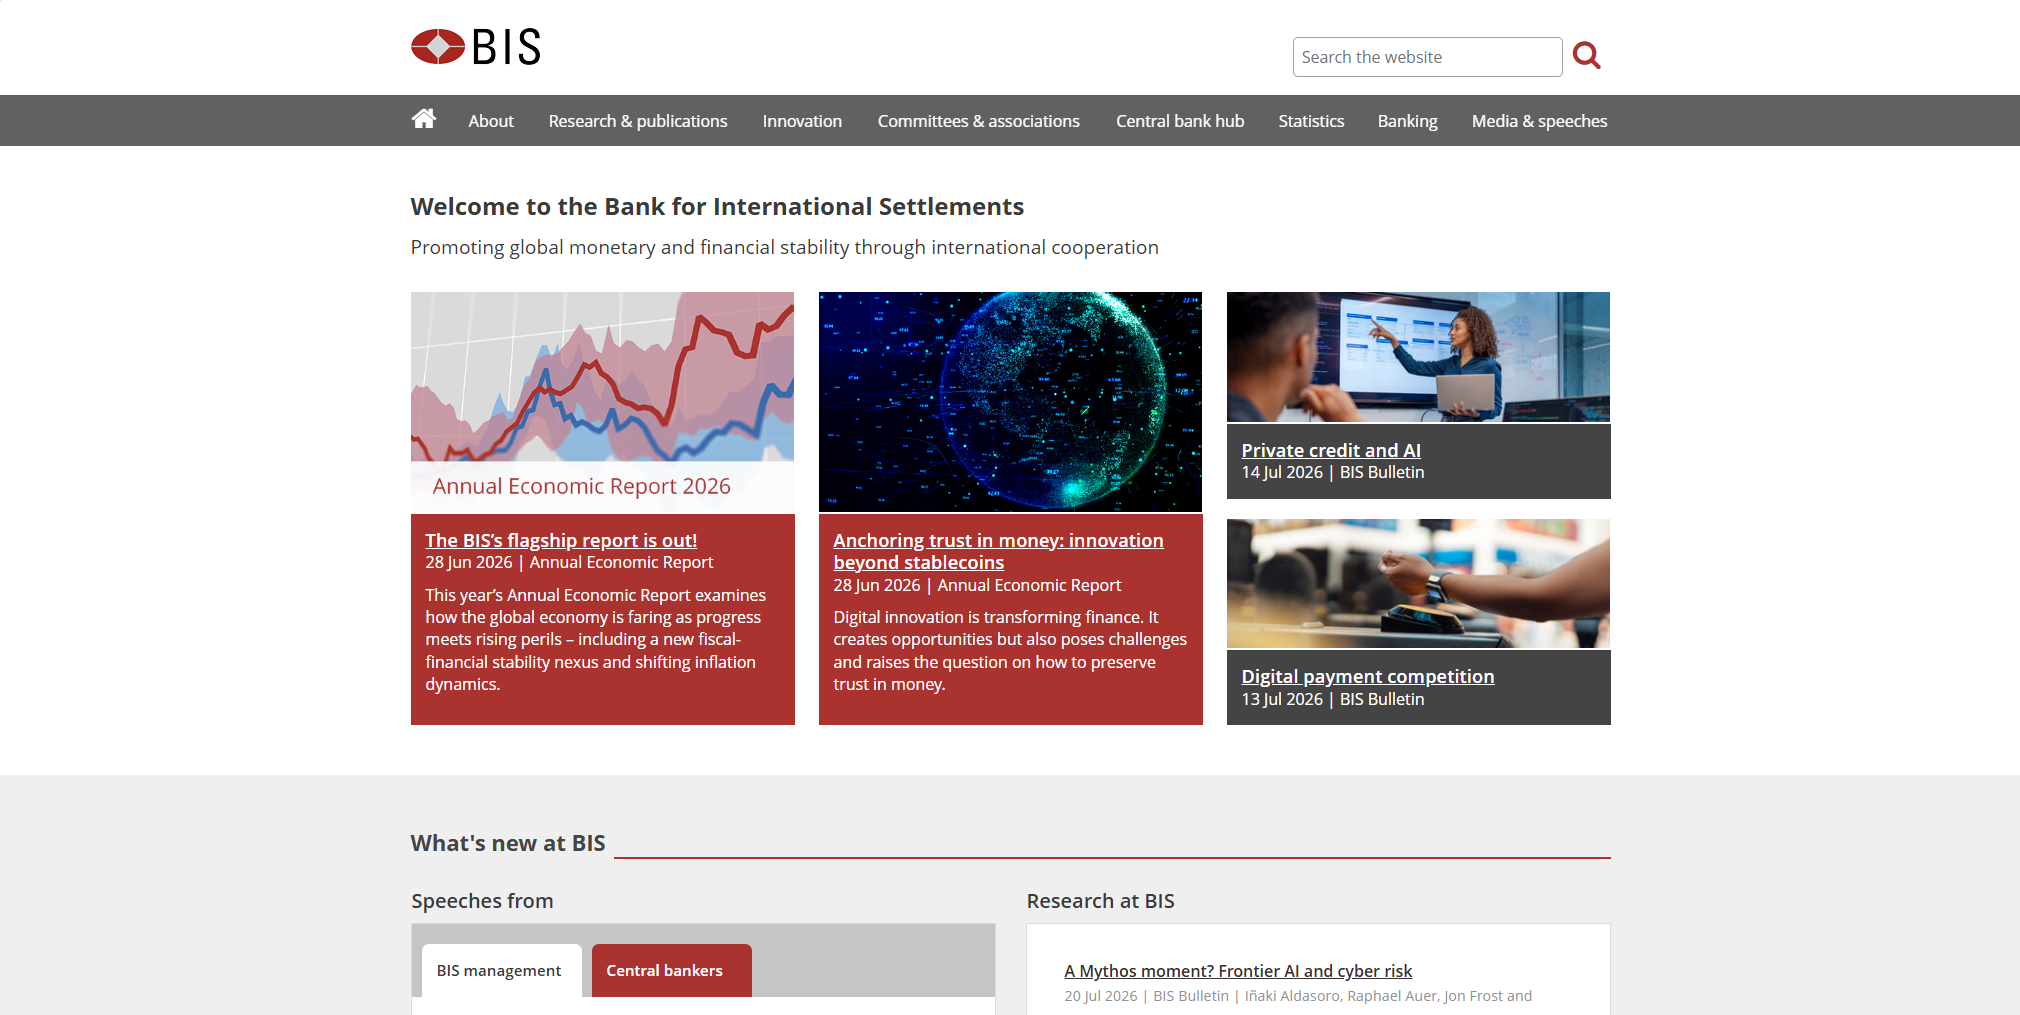Open the Banking menu
The height and width of the screenshot is (1015, 2020).
tap(1407, 121)
